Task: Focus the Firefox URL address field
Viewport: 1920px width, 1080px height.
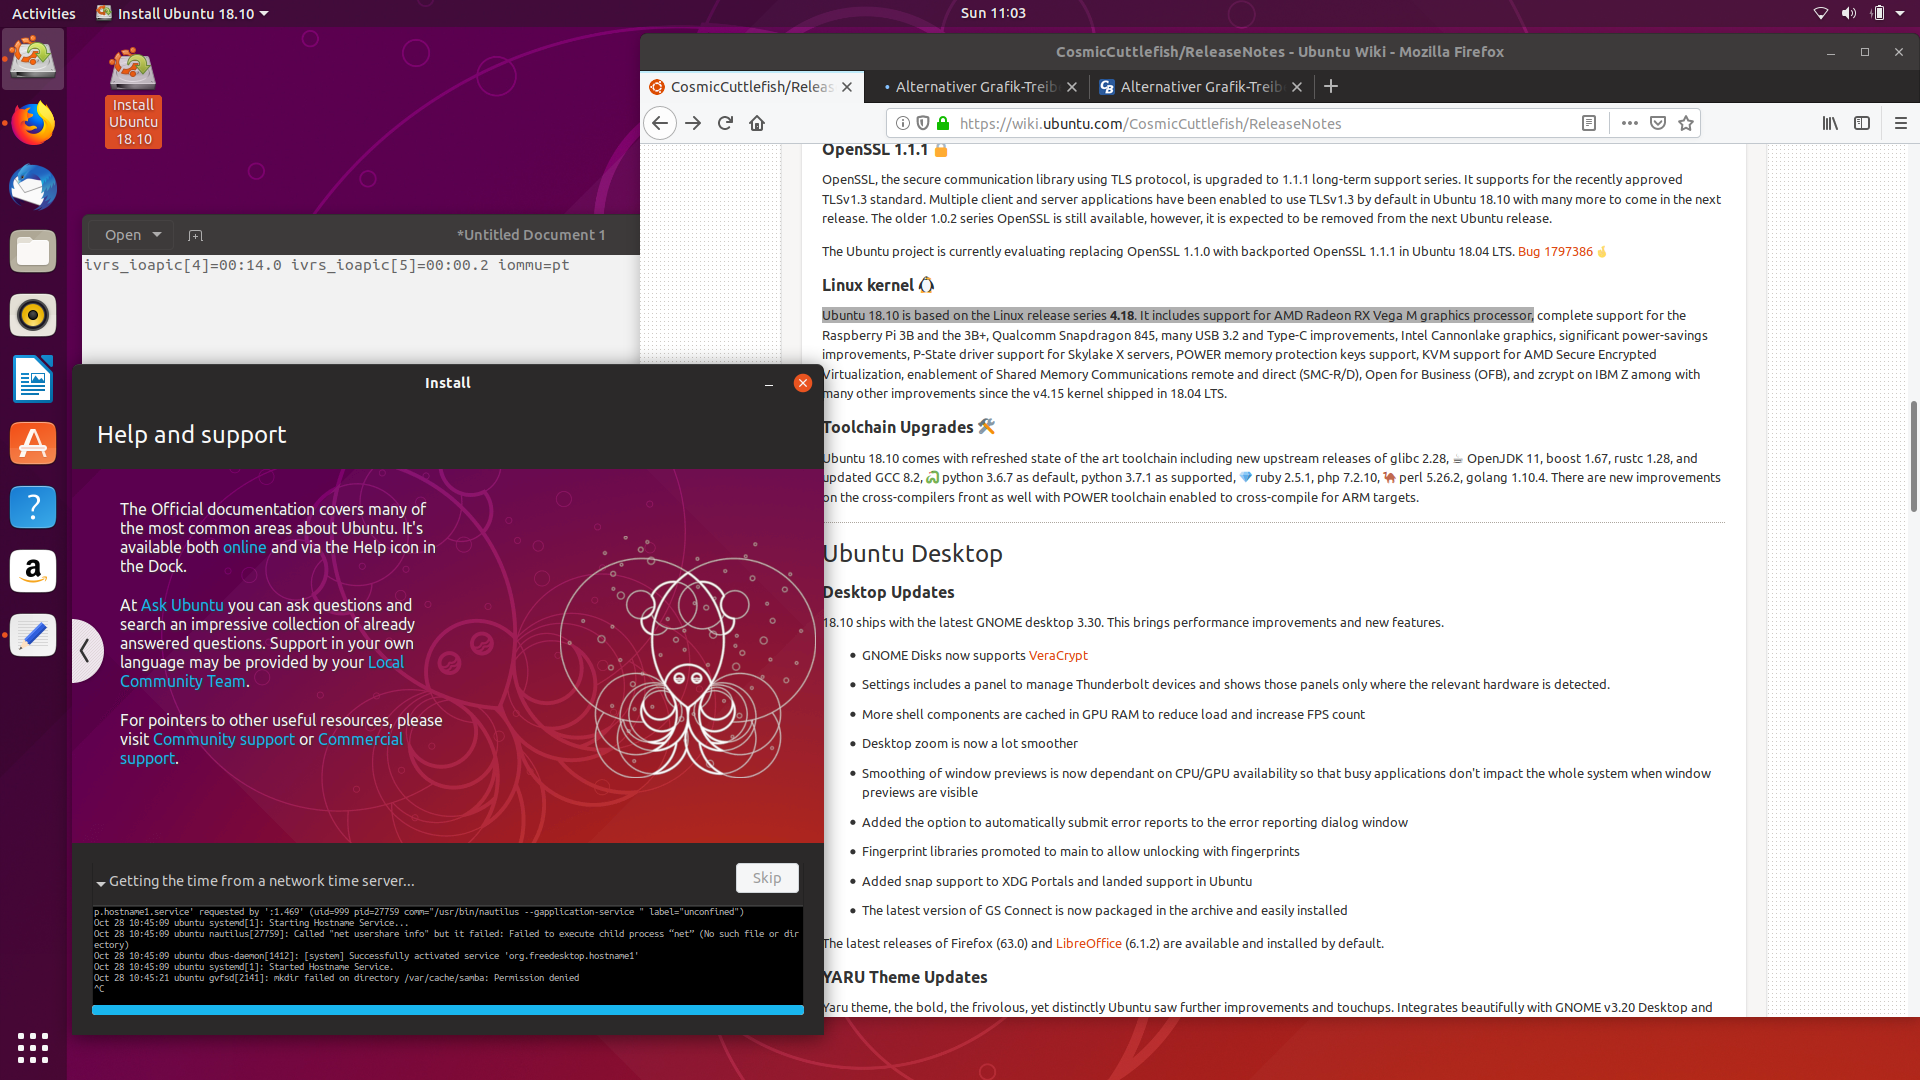Action: point(1260,123)
